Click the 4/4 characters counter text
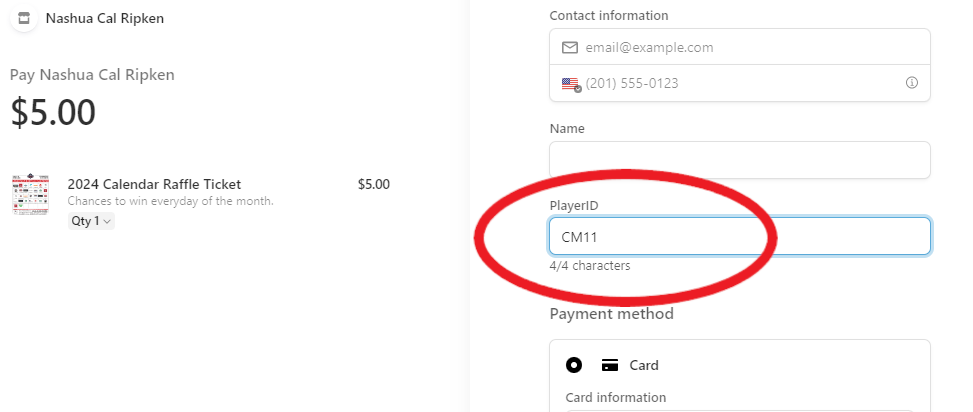The width and height of the screenshot is (973, 412). [589, 266]
